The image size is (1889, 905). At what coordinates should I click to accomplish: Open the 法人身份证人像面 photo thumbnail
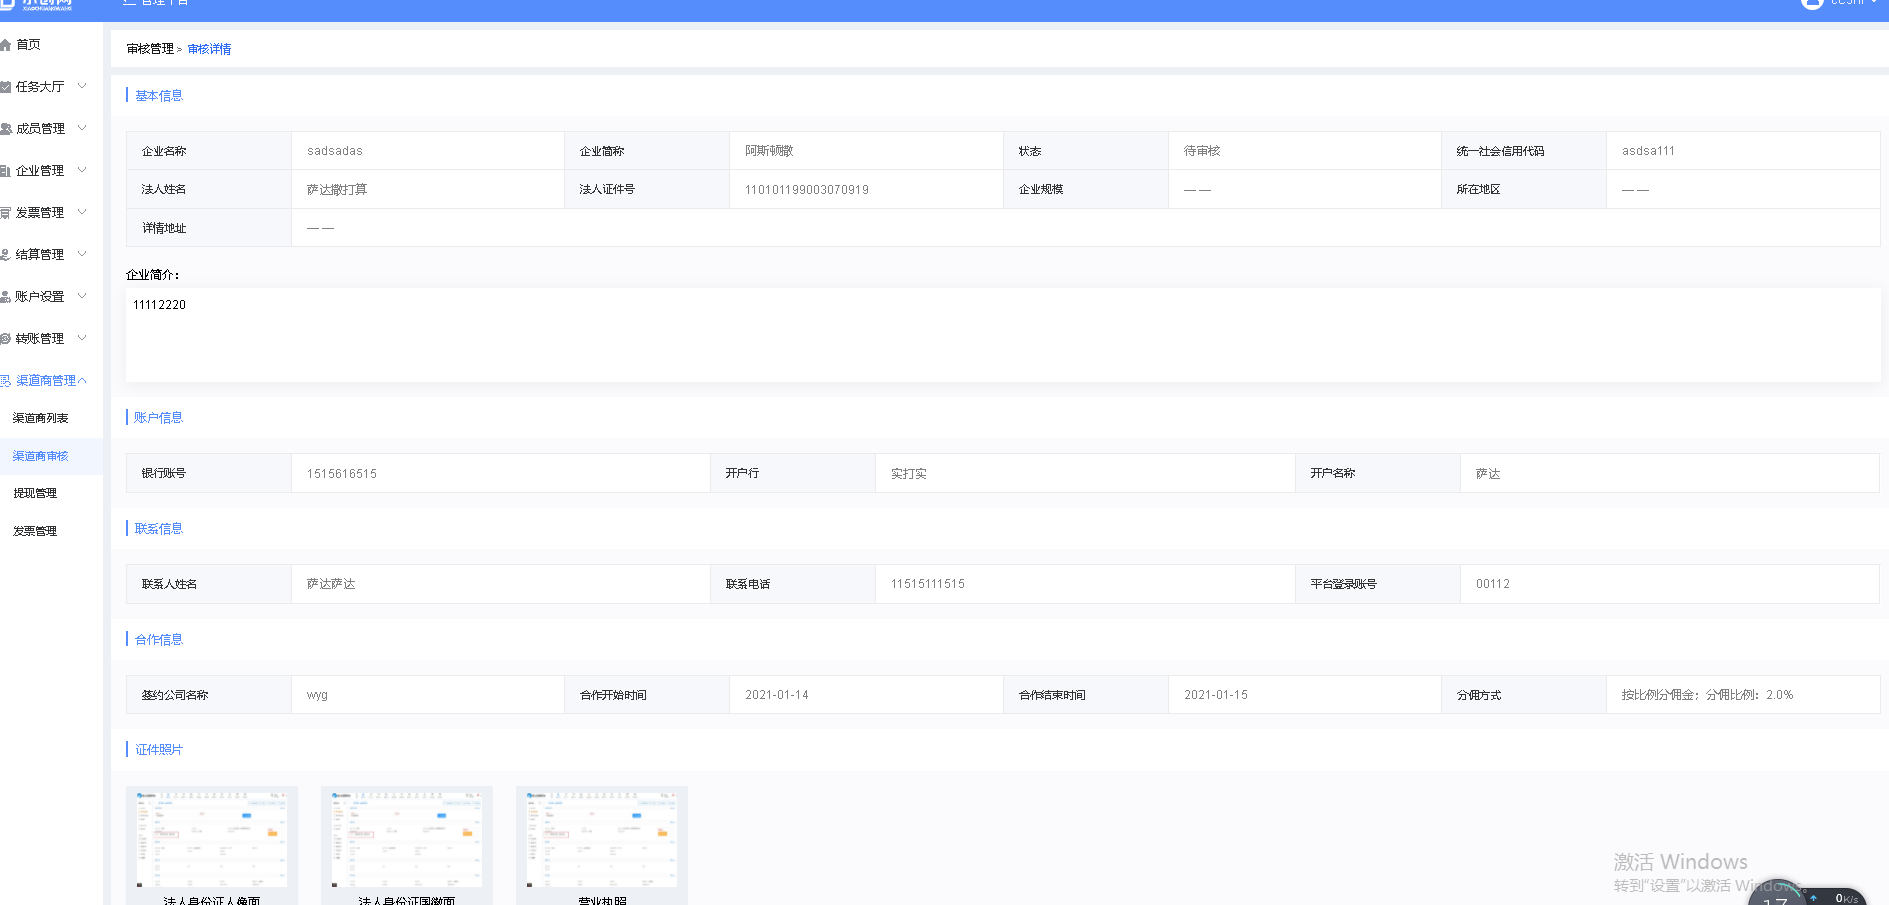(x=212, y=840)
